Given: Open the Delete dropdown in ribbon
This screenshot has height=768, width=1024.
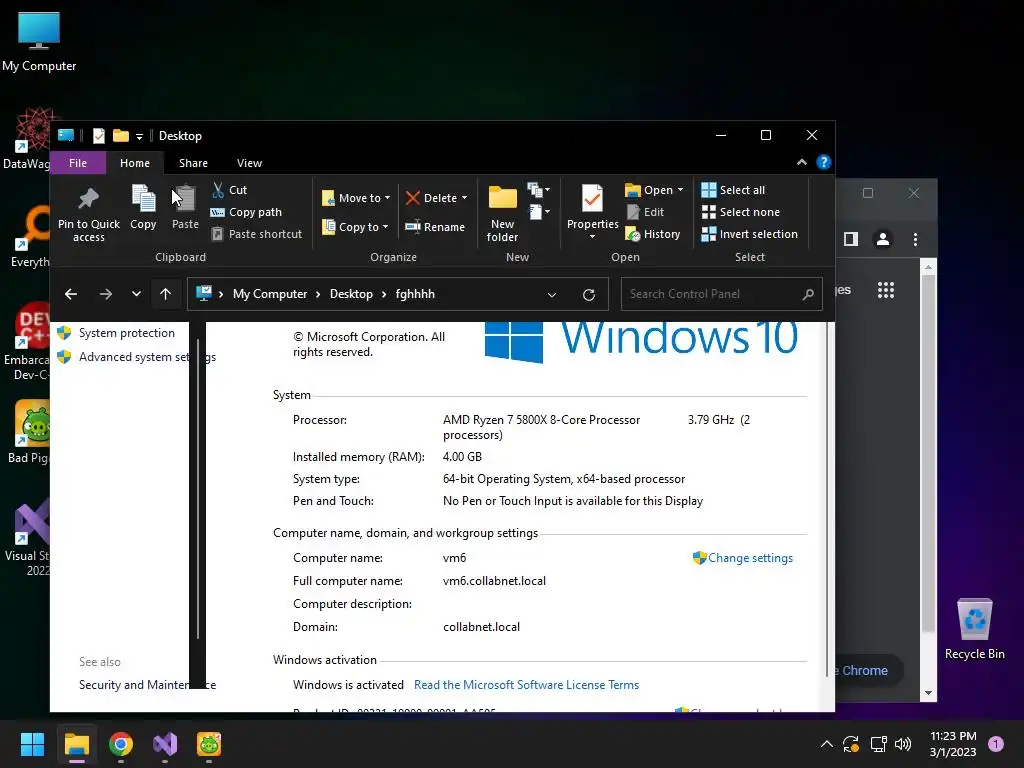Looking at the screenshot, I should pos(436,198).
